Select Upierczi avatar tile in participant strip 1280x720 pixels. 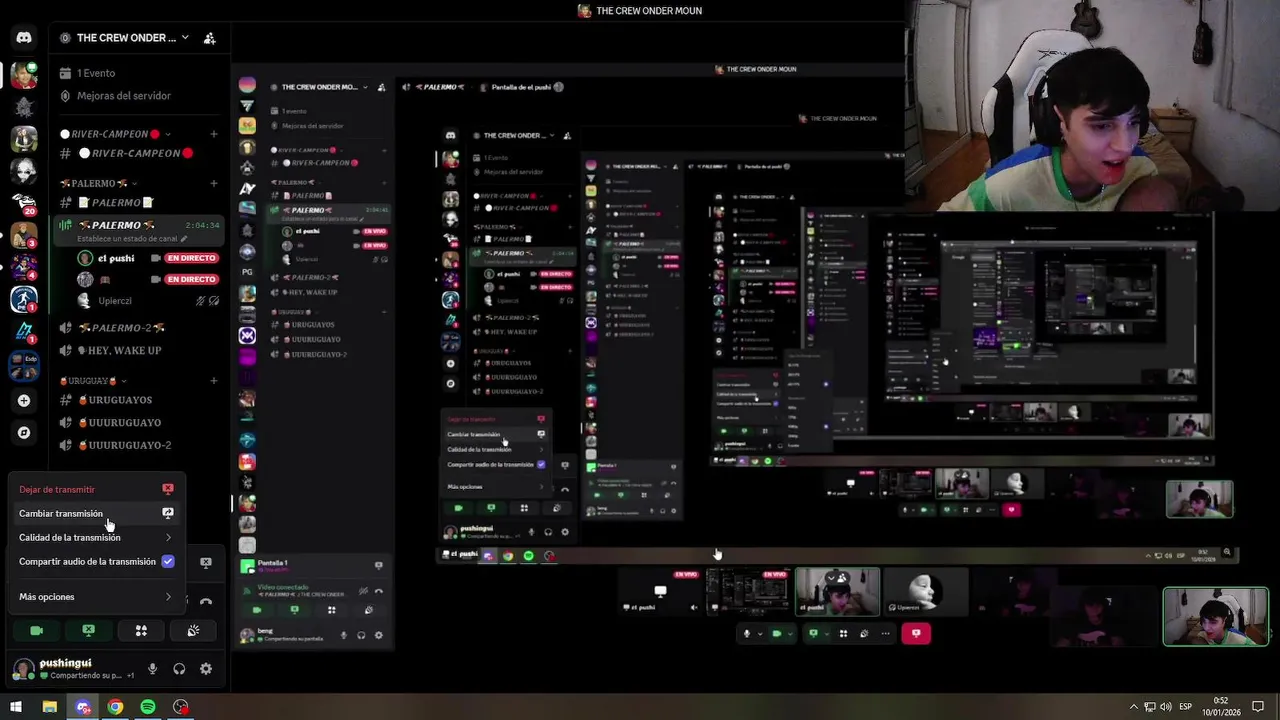pyautogui.click(x=925, y=592)
